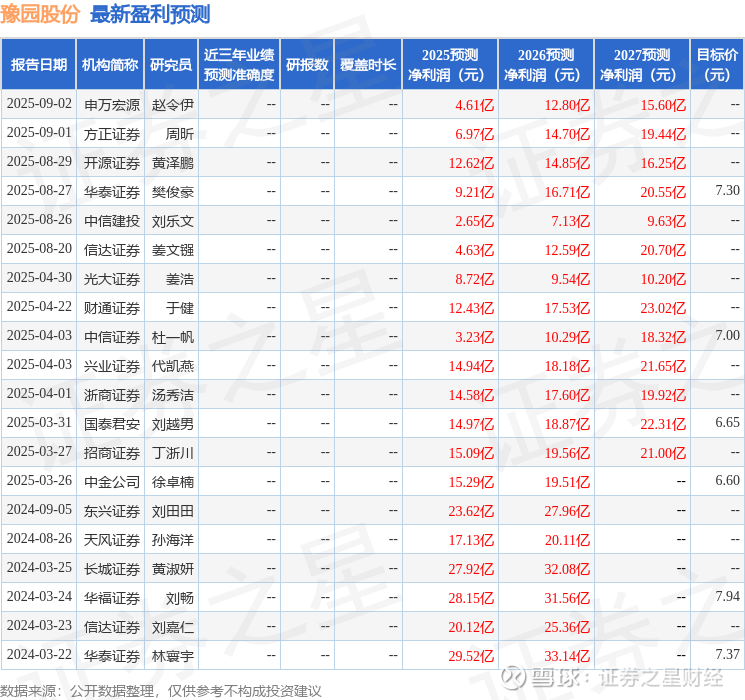
Task: Select the 报告日期 column header
Action: (38, 65)
